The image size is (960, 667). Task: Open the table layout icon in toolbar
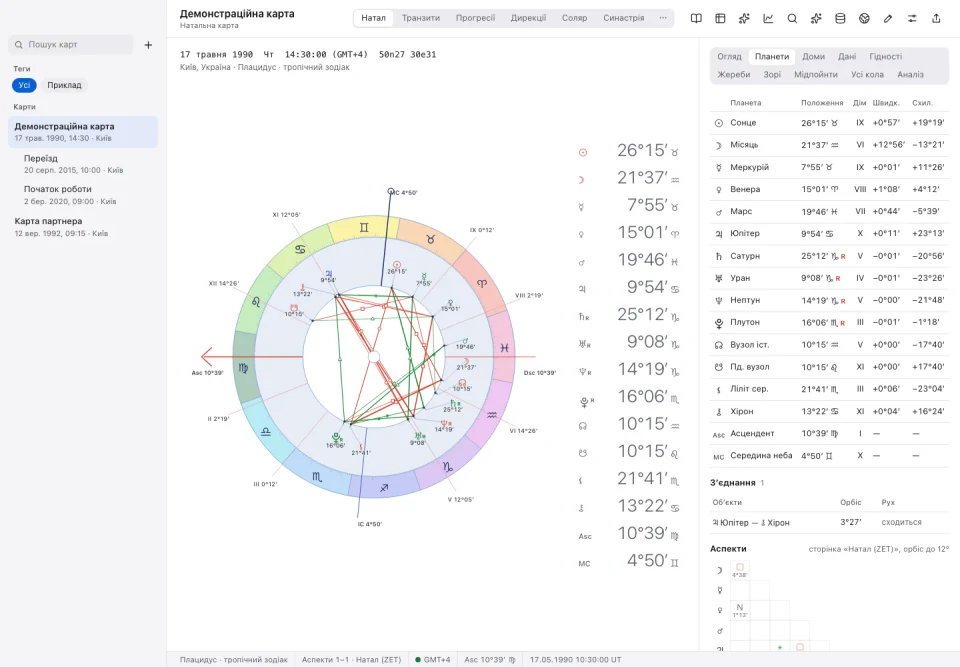pos(720,18)
